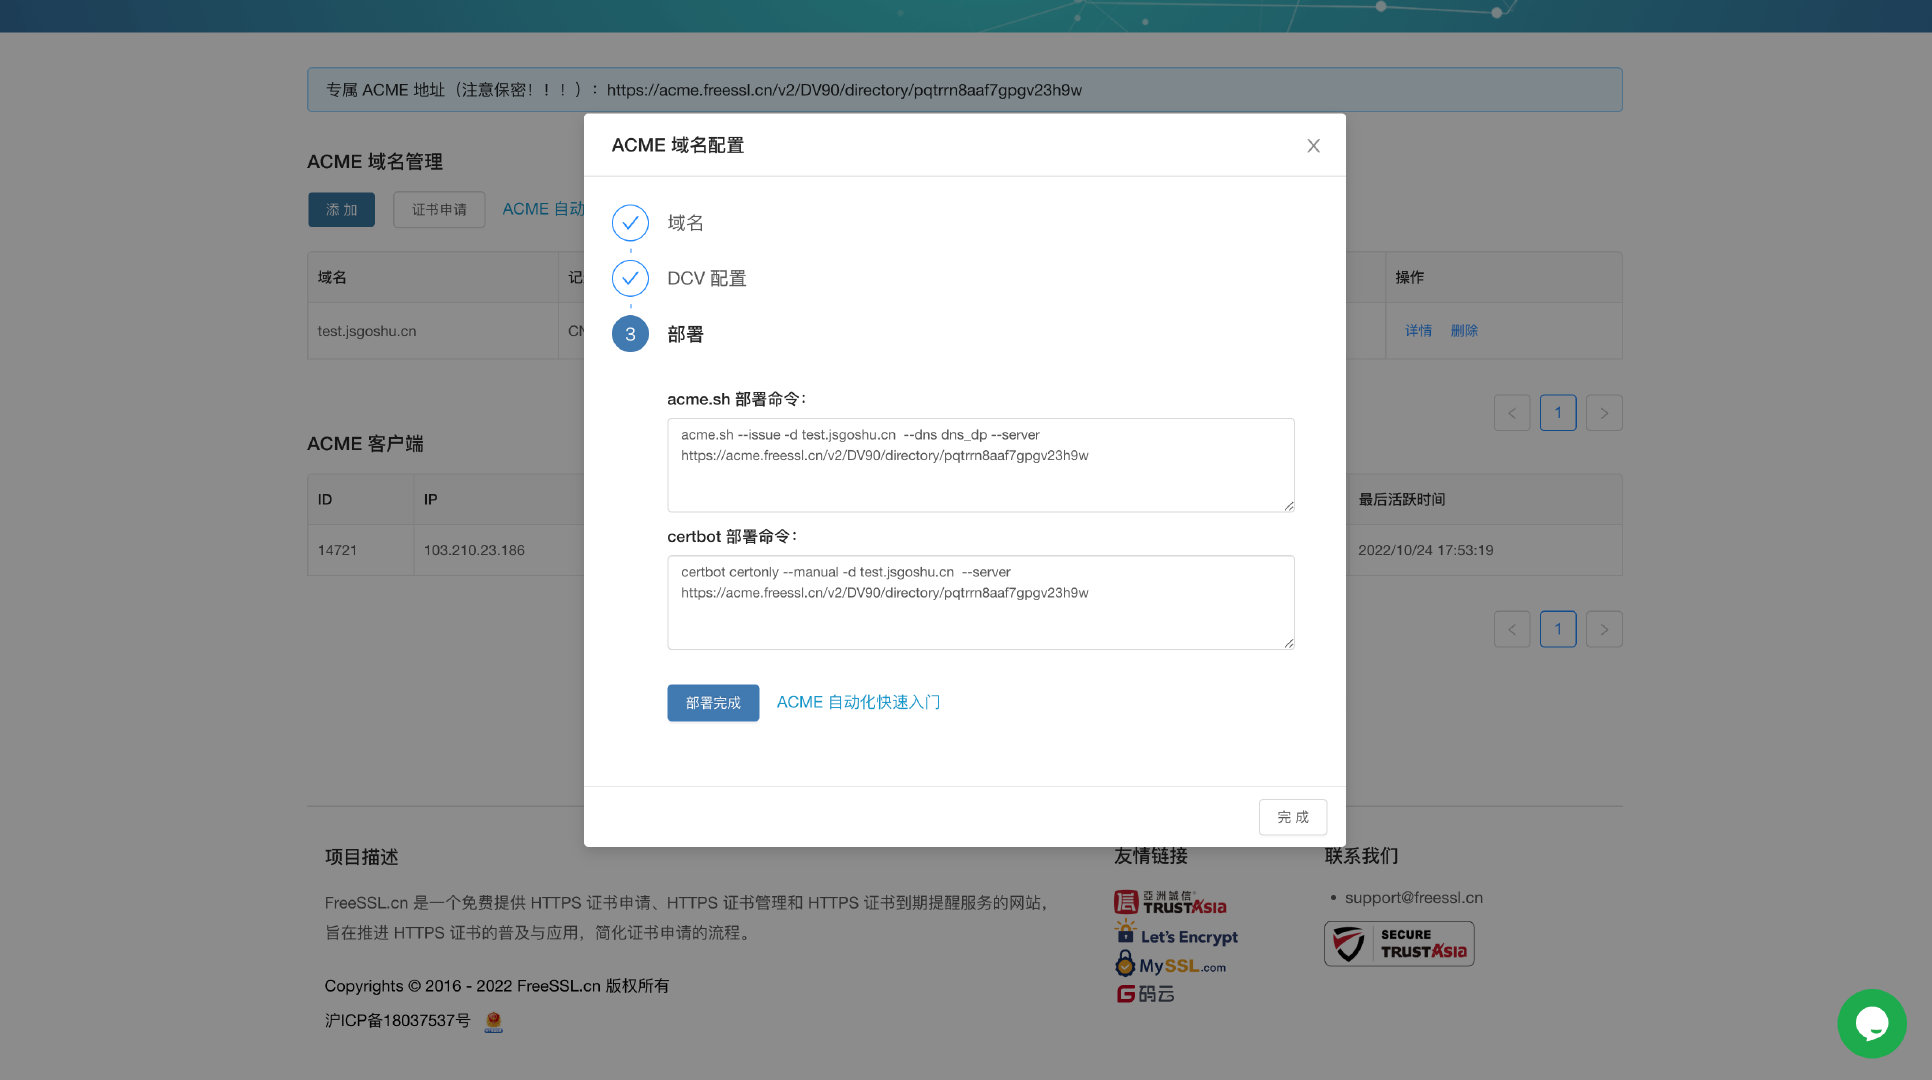The height and width of the screenshot is (1080, 1932).
Task: Click the completed 域名 step checkmark icon
Action: click(x=630, y=223)
